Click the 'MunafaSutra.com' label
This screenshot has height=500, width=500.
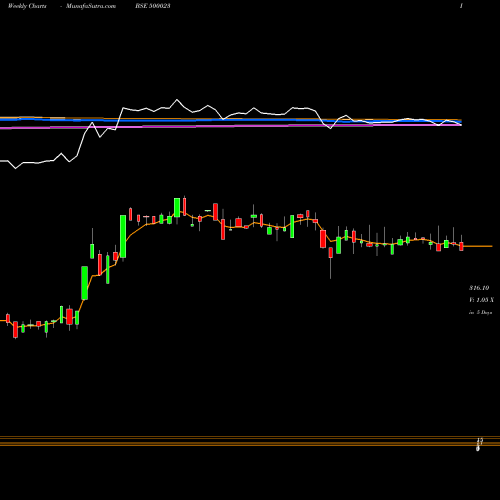point(91,6)
